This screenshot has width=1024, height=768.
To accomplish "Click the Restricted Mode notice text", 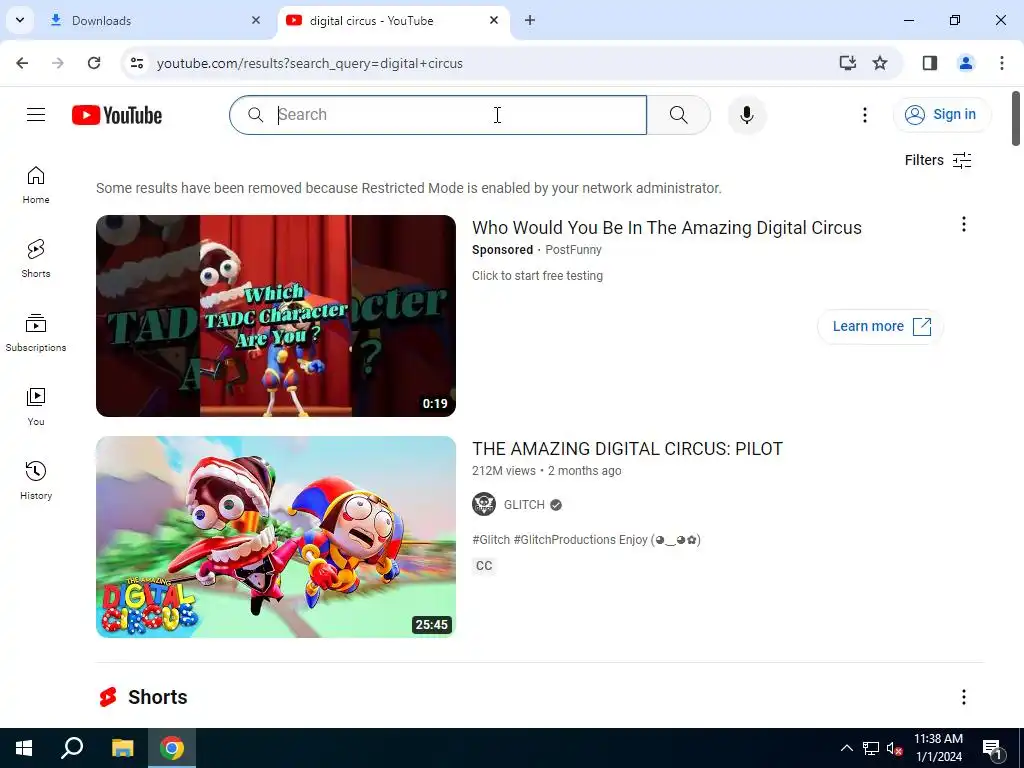I will (x=409, y=188).
